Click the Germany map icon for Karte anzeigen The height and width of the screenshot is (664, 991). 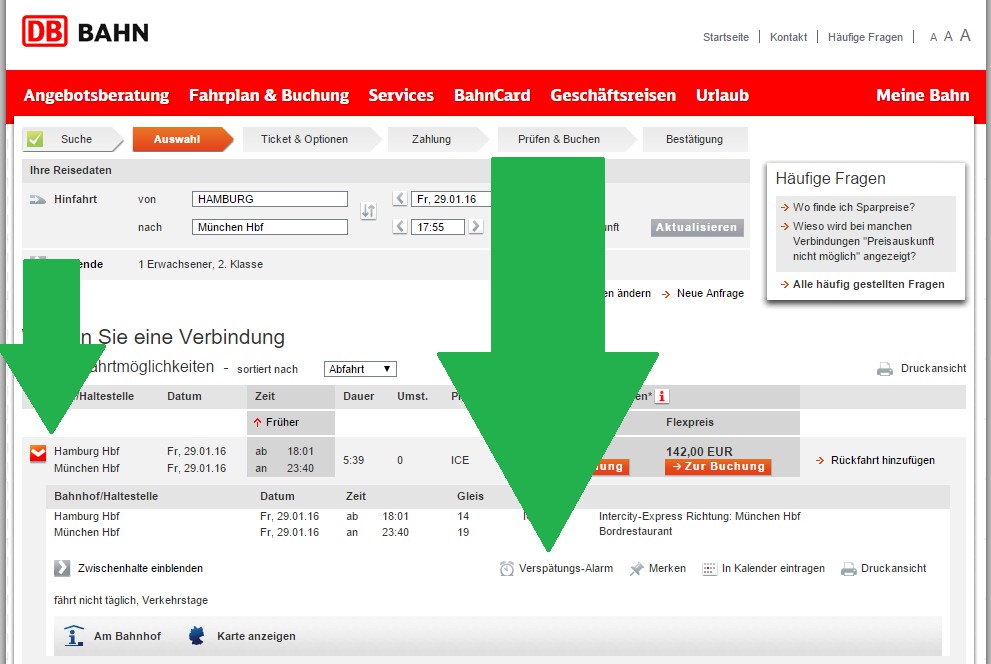click(x=197, y=636)
